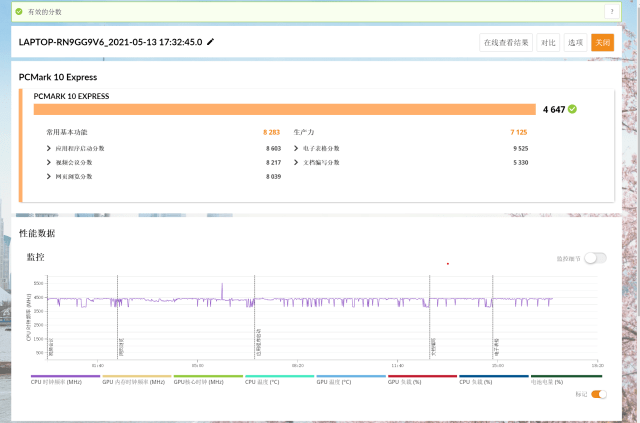Screen dimensions: 640x423
Task: Open the 选项 options button
Action: pos(575,42)
